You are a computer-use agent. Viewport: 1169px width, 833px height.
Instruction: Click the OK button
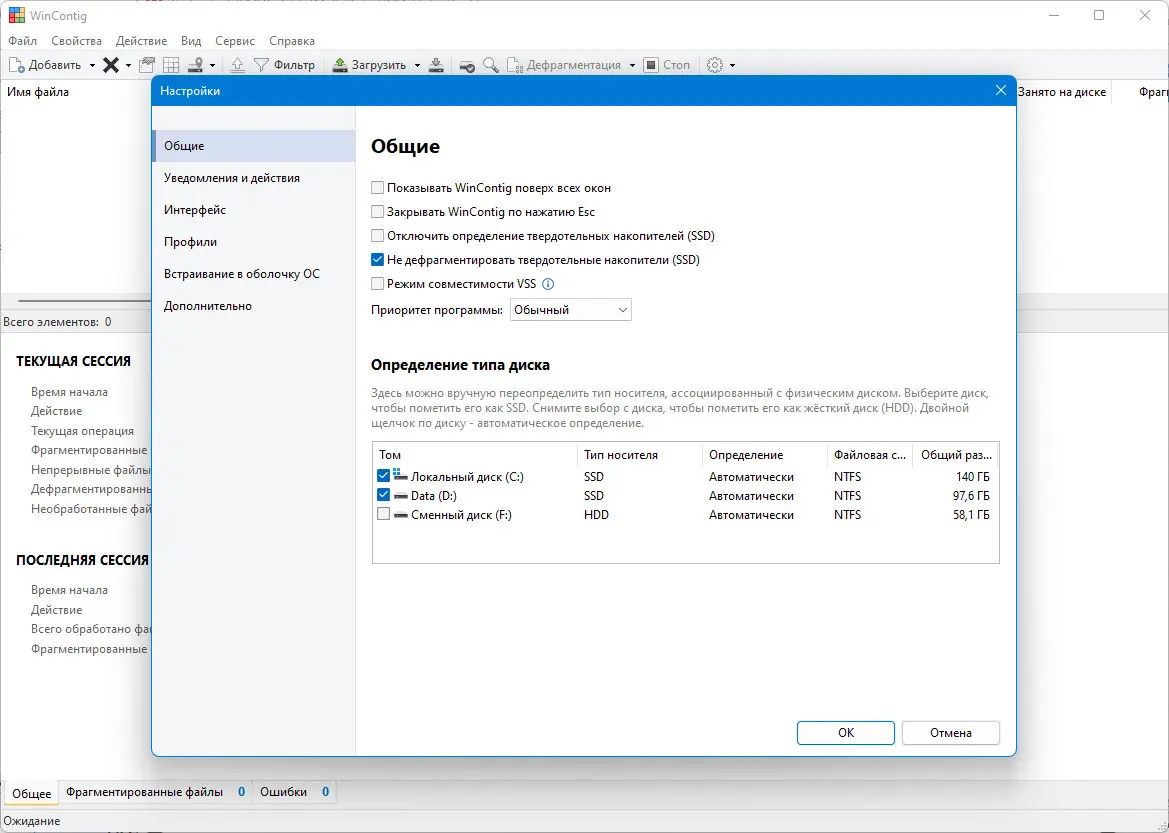(845, 732)
